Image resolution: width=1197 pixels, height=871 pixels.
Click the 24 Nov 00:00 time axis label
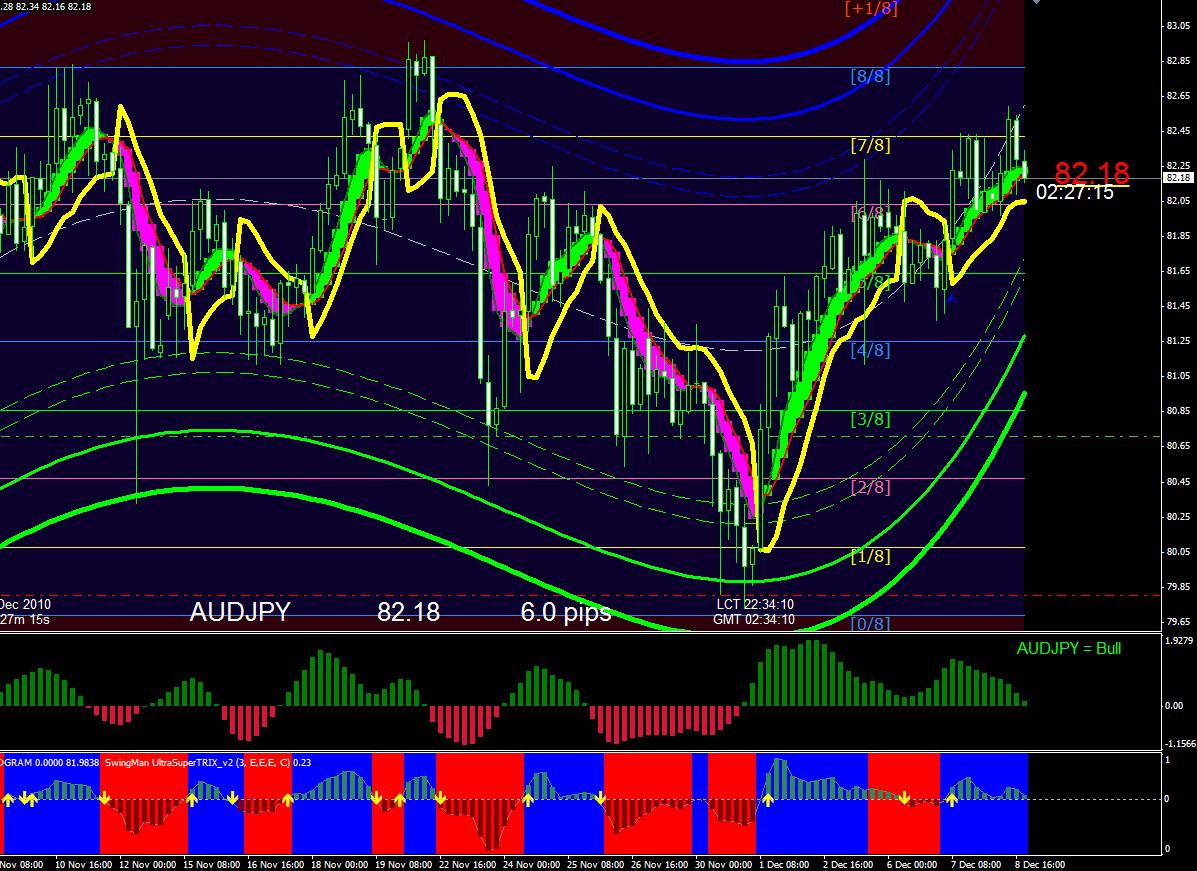pyautogui.click(x=532, y=865)
